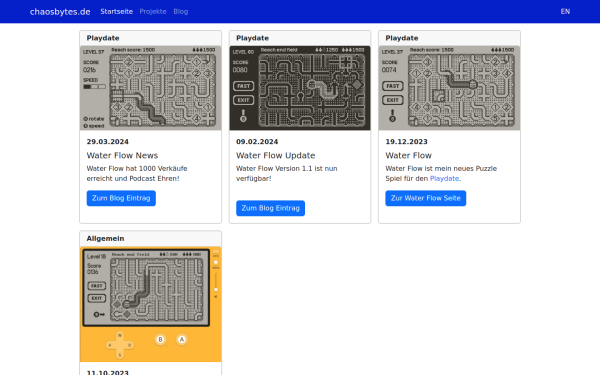
Task: Select the Startseite navigation item
Action: pyautogui.click(x=116, y=11)
